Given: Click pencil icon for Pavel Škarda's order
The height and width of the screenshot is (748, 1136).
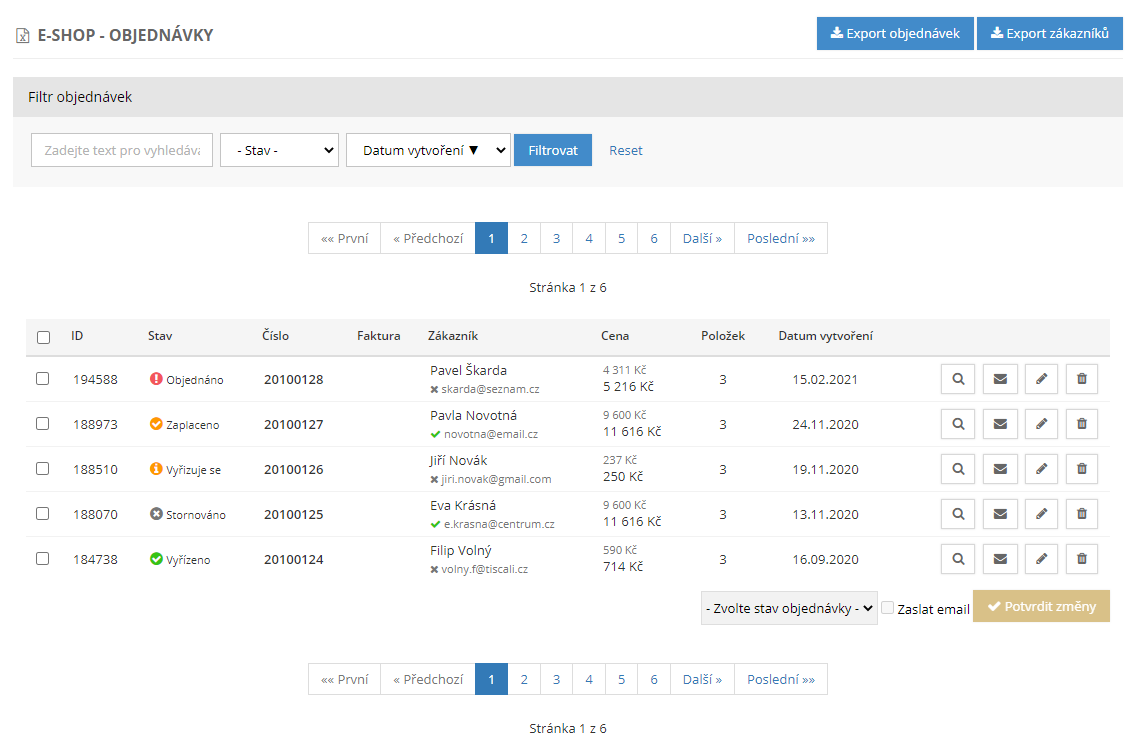Looking at the screenshot, I should click(1040, 380).
